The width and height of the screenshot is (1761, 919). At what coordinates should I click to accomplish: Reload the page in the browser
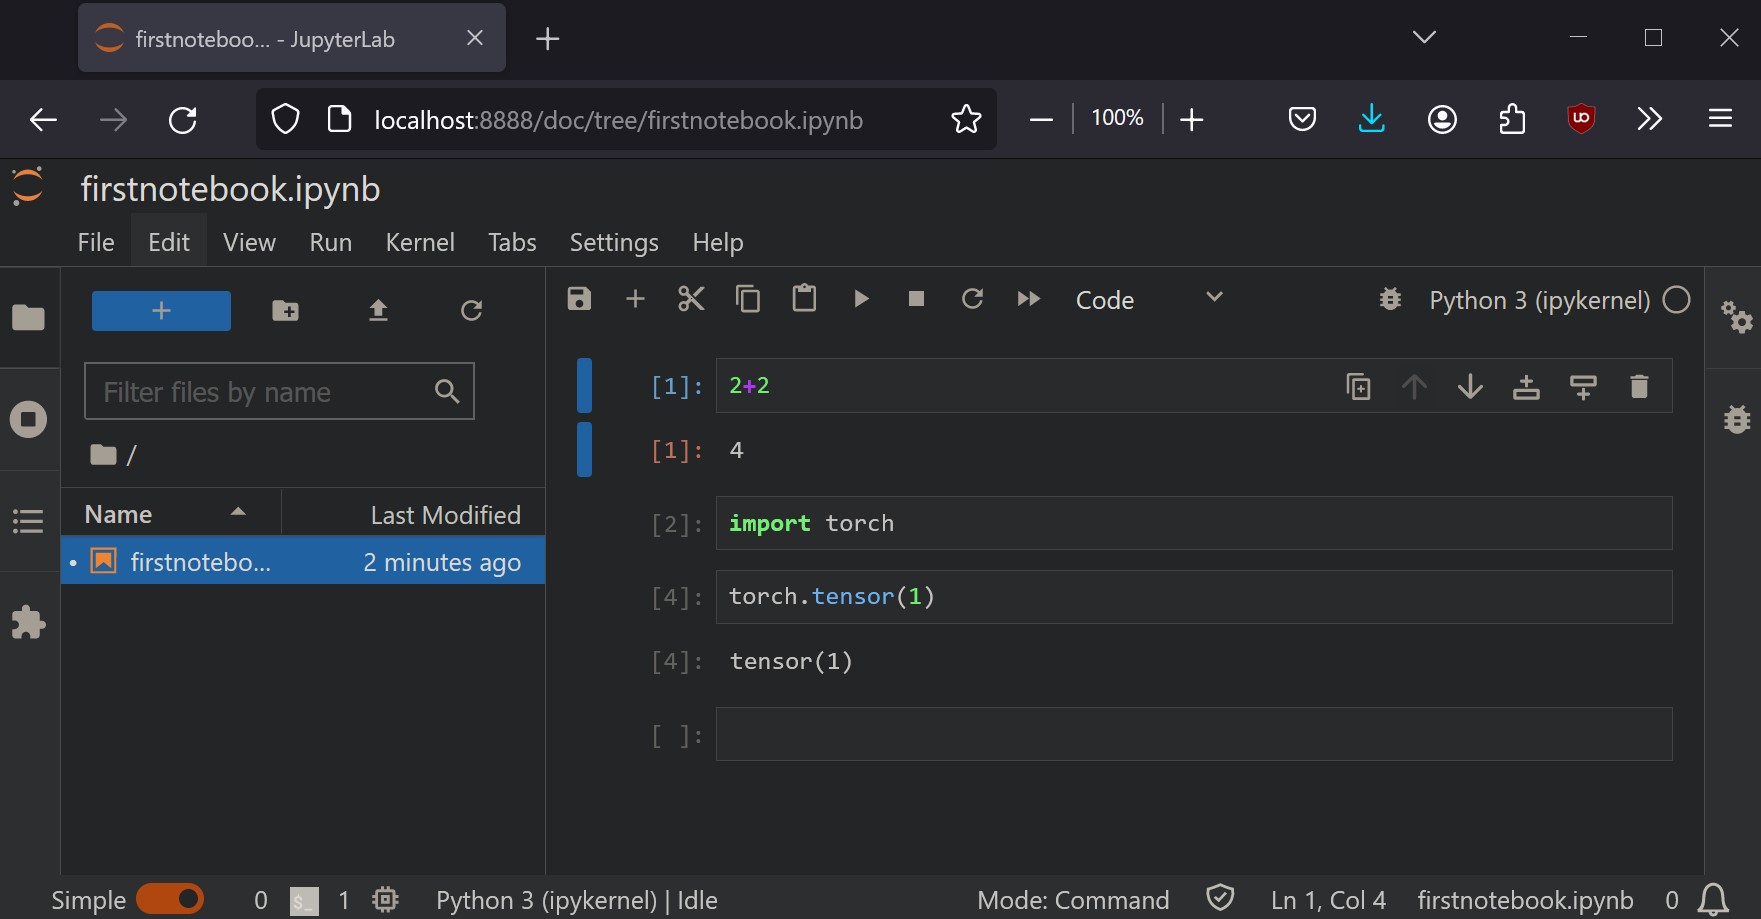click(x=183, y=120)
